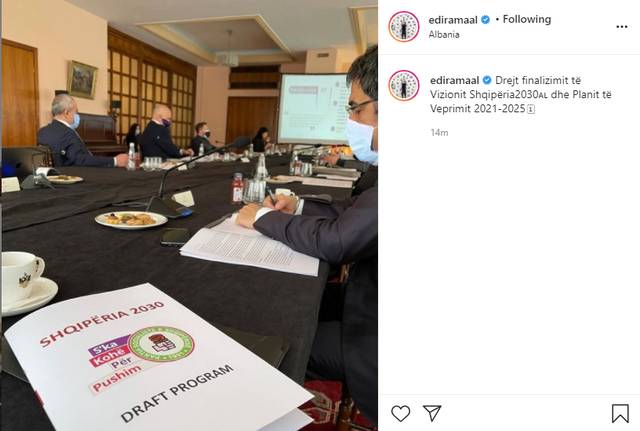Share the post via paper plane icon
The width and height of the screenshot is (640, 431).
click(432, 413)
